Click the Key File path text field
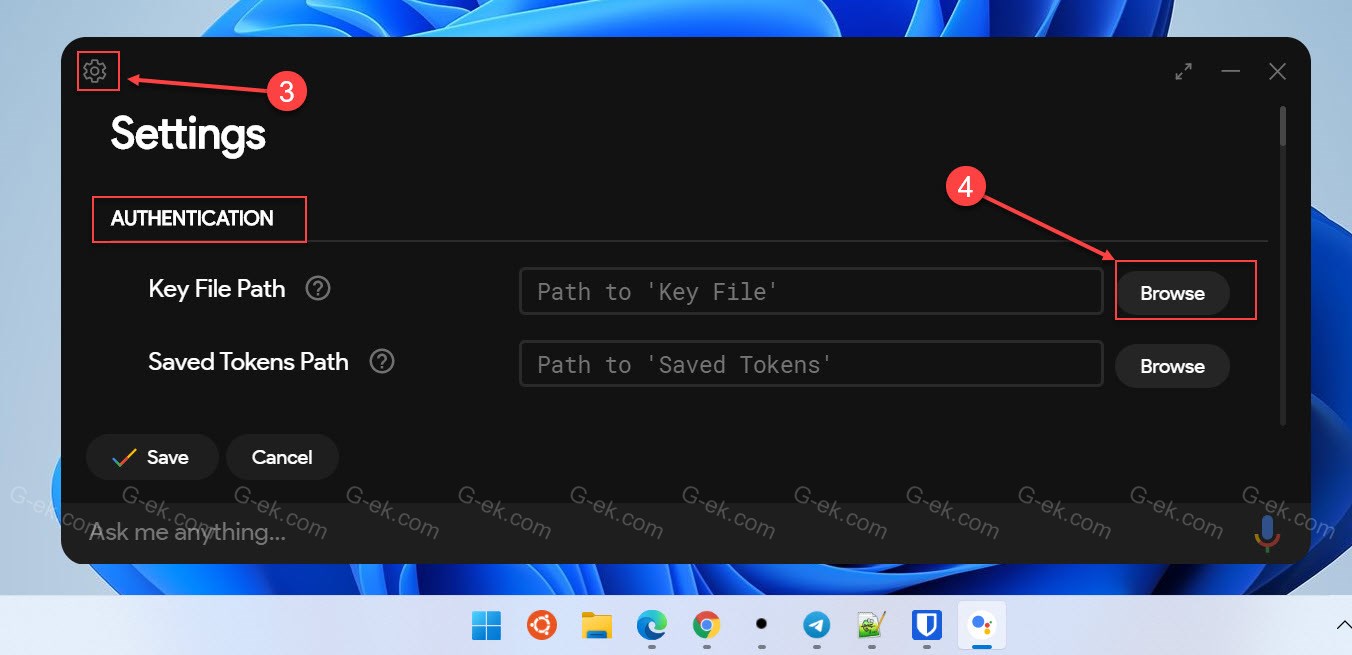Image resolution: width=1352 pixels, height=655 pixels. (810, 292)
